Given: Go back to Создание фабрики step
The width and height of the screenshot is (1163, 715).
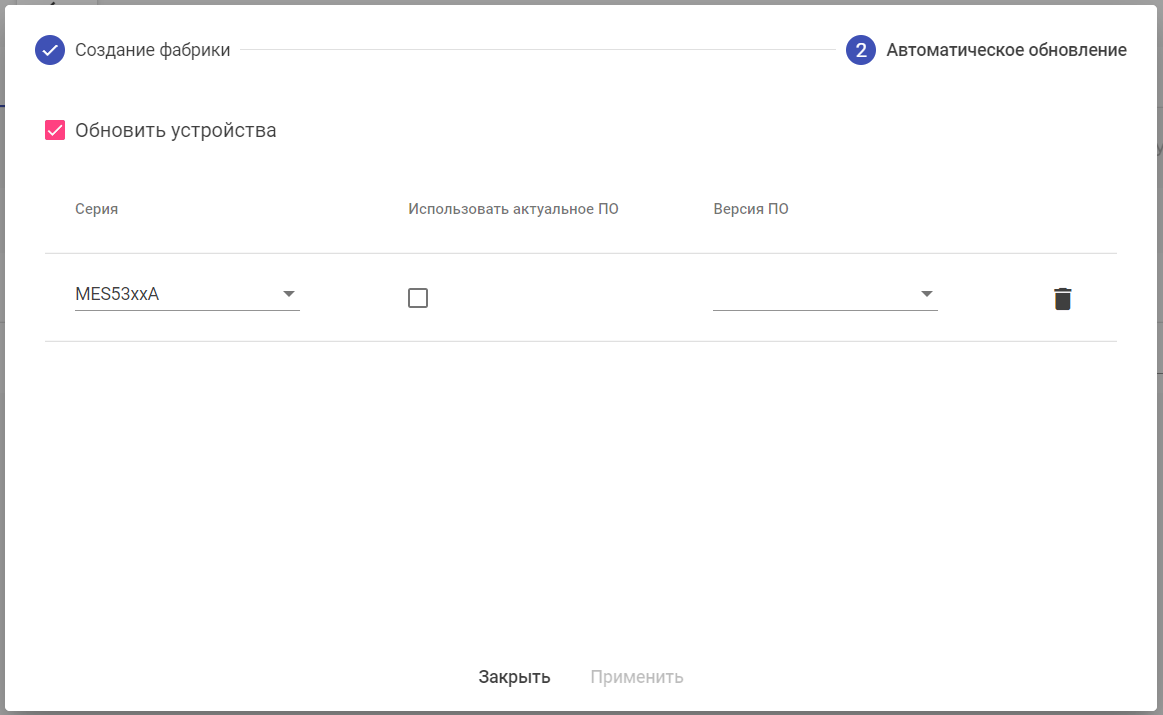Looking at the screenshot, I should pos(152,50).
